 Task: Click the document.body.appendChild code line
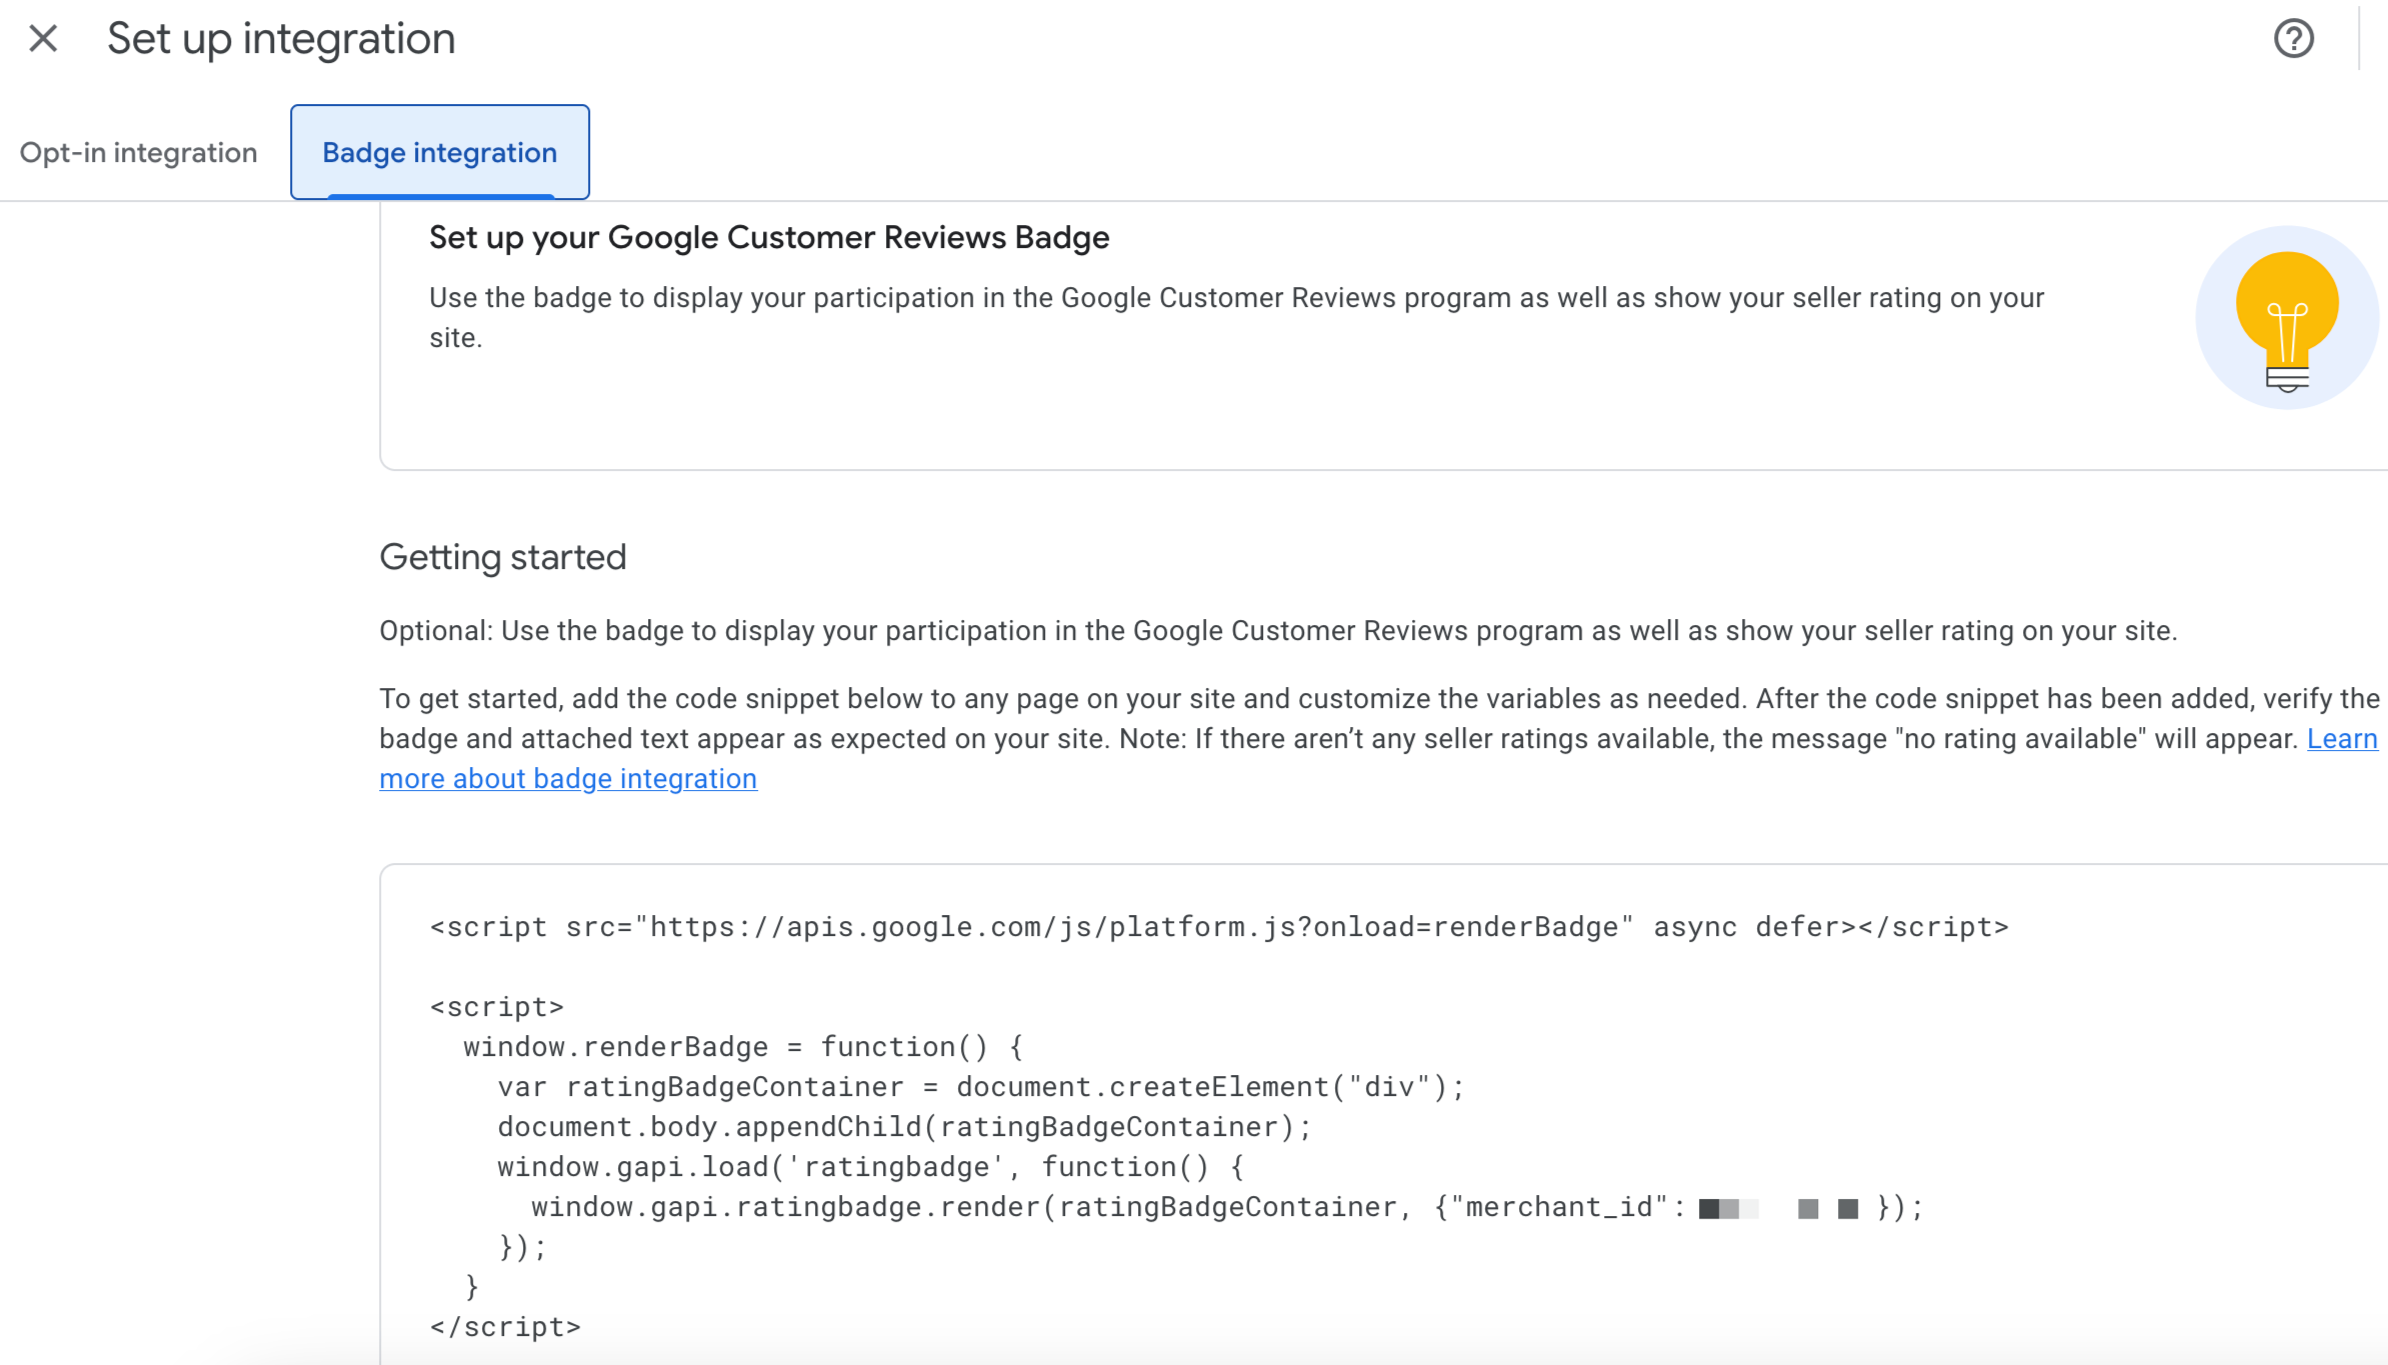[904, 1127]
